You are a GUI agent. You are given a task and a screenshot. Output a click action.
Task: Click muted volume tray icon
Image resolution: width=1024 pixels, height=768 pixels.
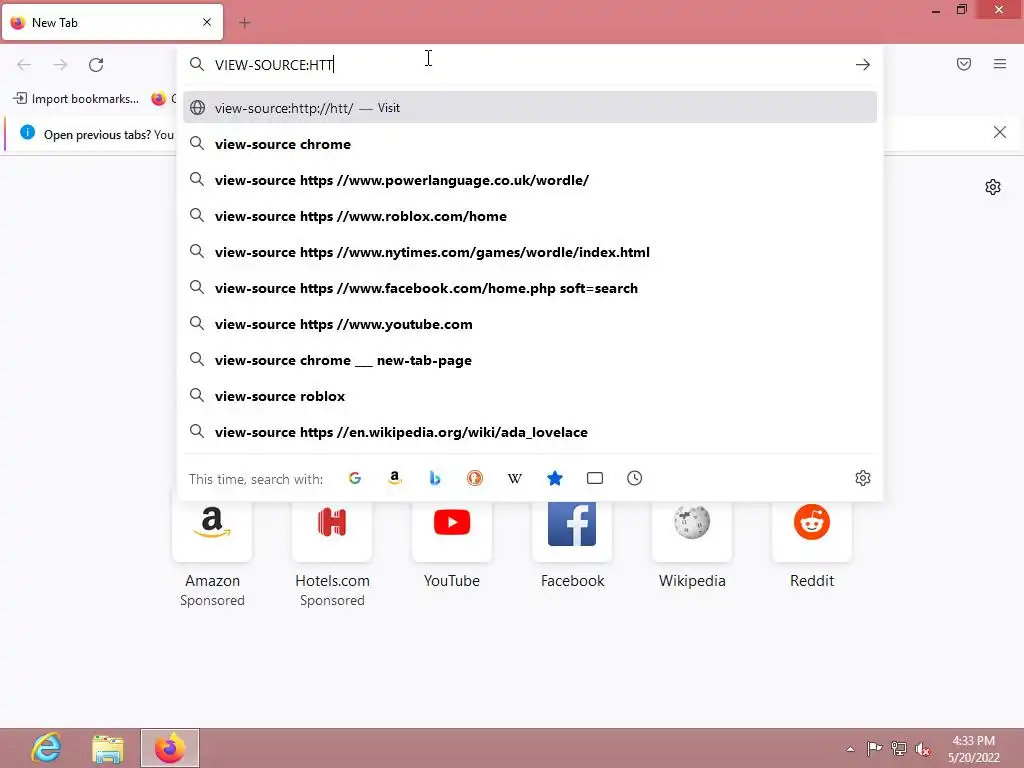[923, 749]
